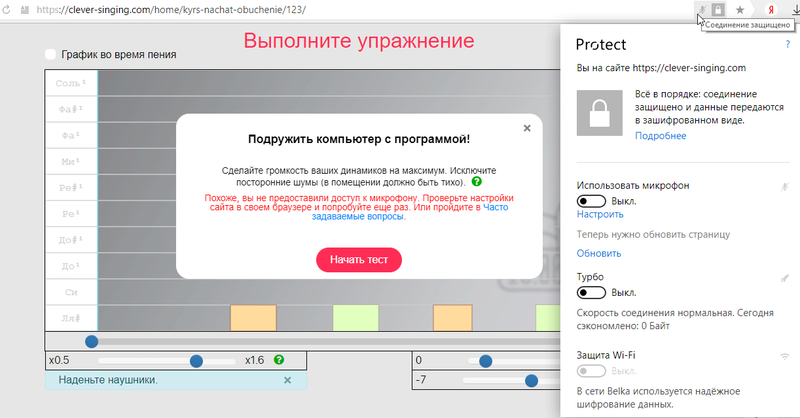The image size is (800, 418).
Task: Click green help icon next to x1.6
Action: 279,360
